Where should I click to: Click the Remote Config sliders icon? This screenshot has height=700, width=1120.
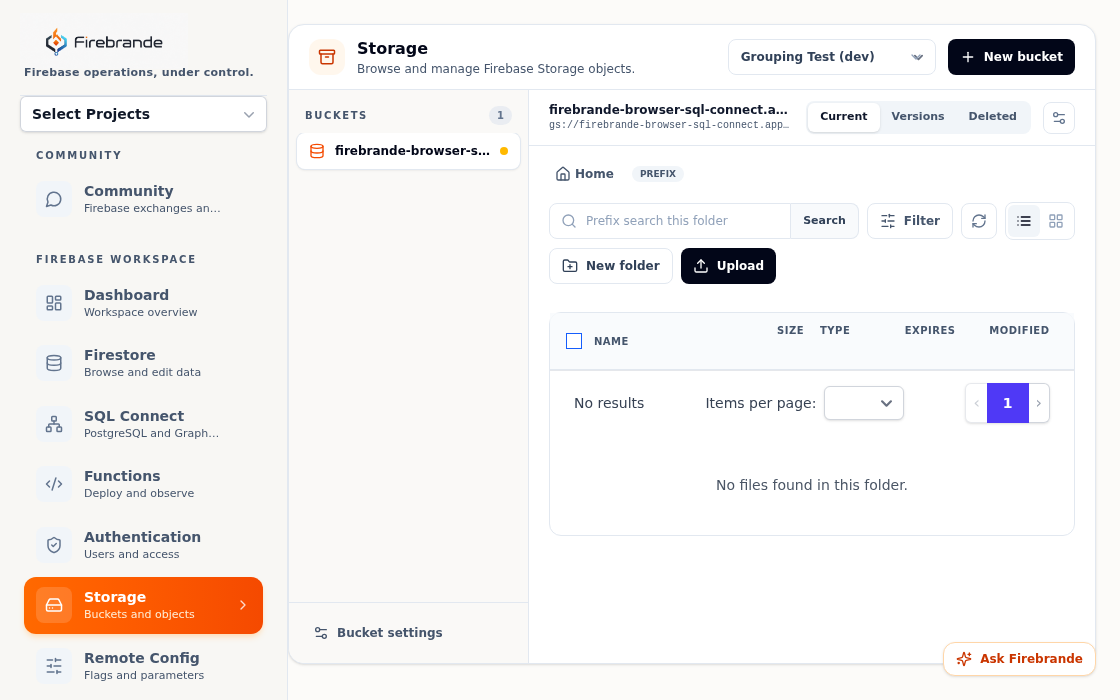tap(54, 666)
